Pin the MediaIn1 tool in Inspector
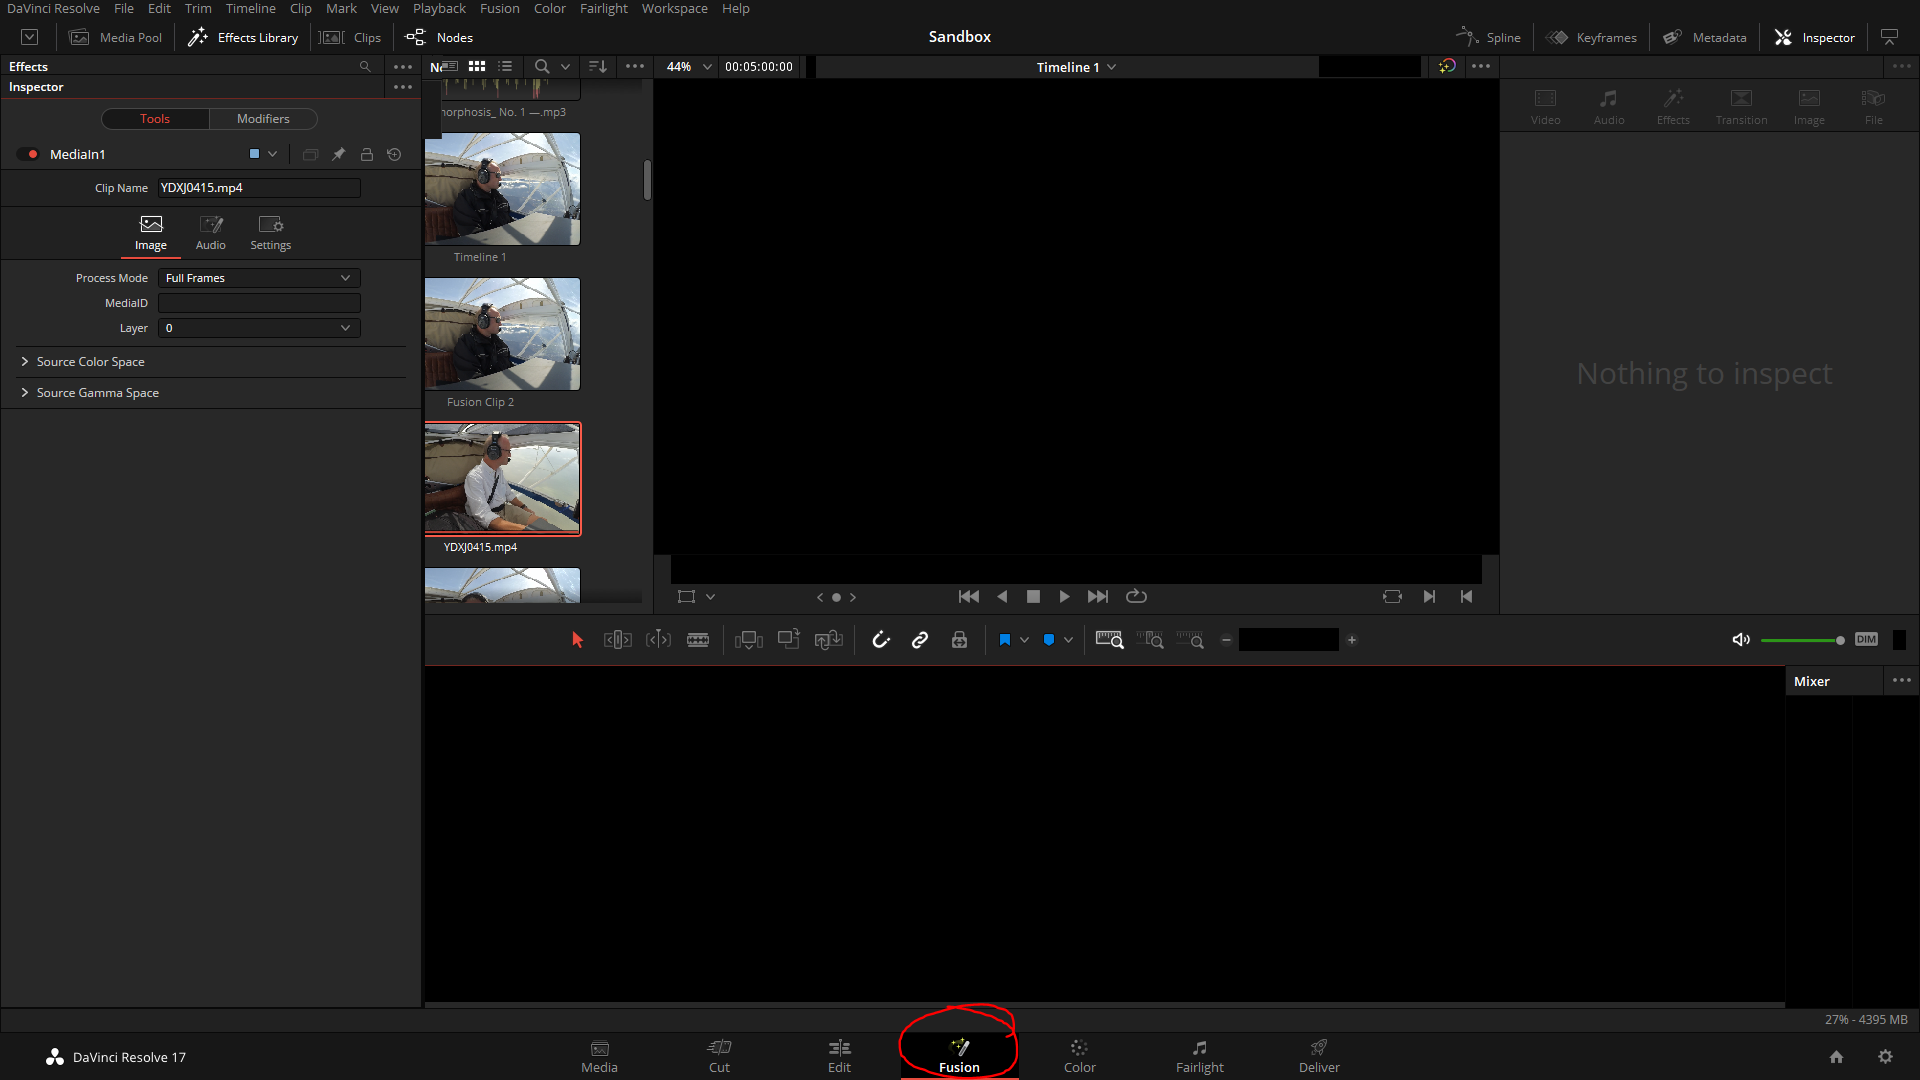Screen dimensions: 1920x1080 tap(339, 154)
